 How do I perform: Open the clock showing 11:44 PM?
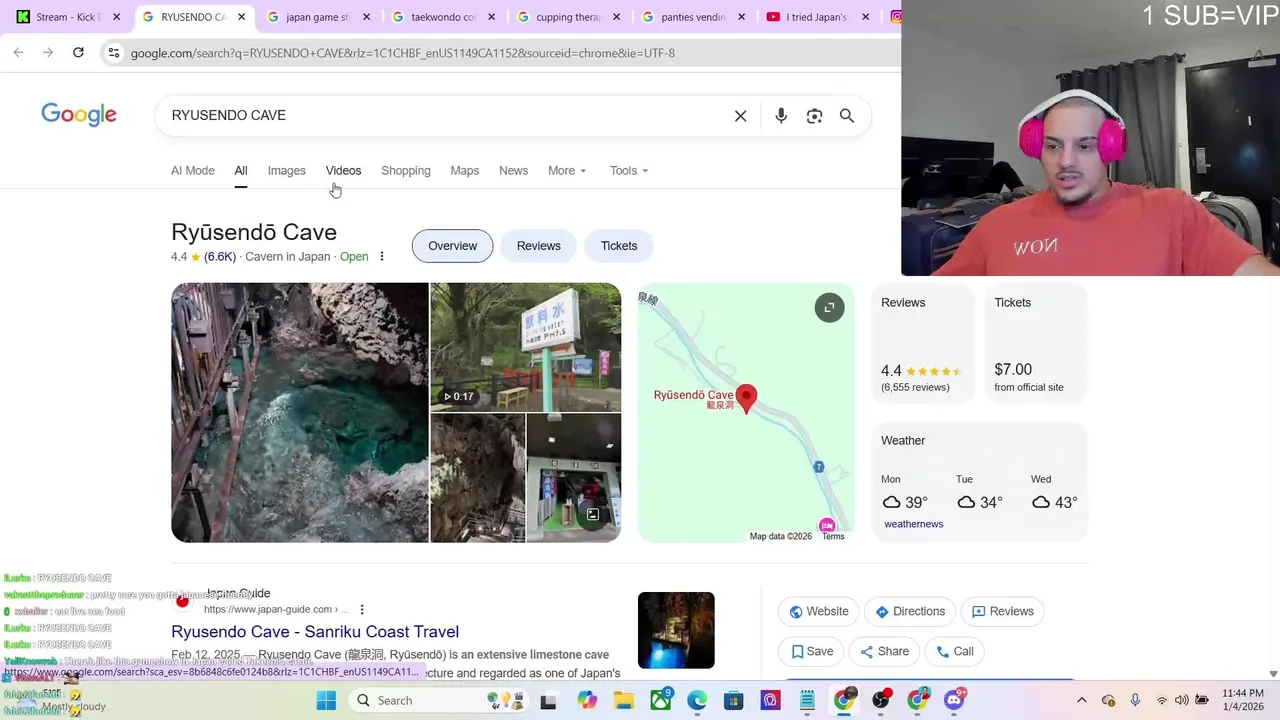(1243, 701)
